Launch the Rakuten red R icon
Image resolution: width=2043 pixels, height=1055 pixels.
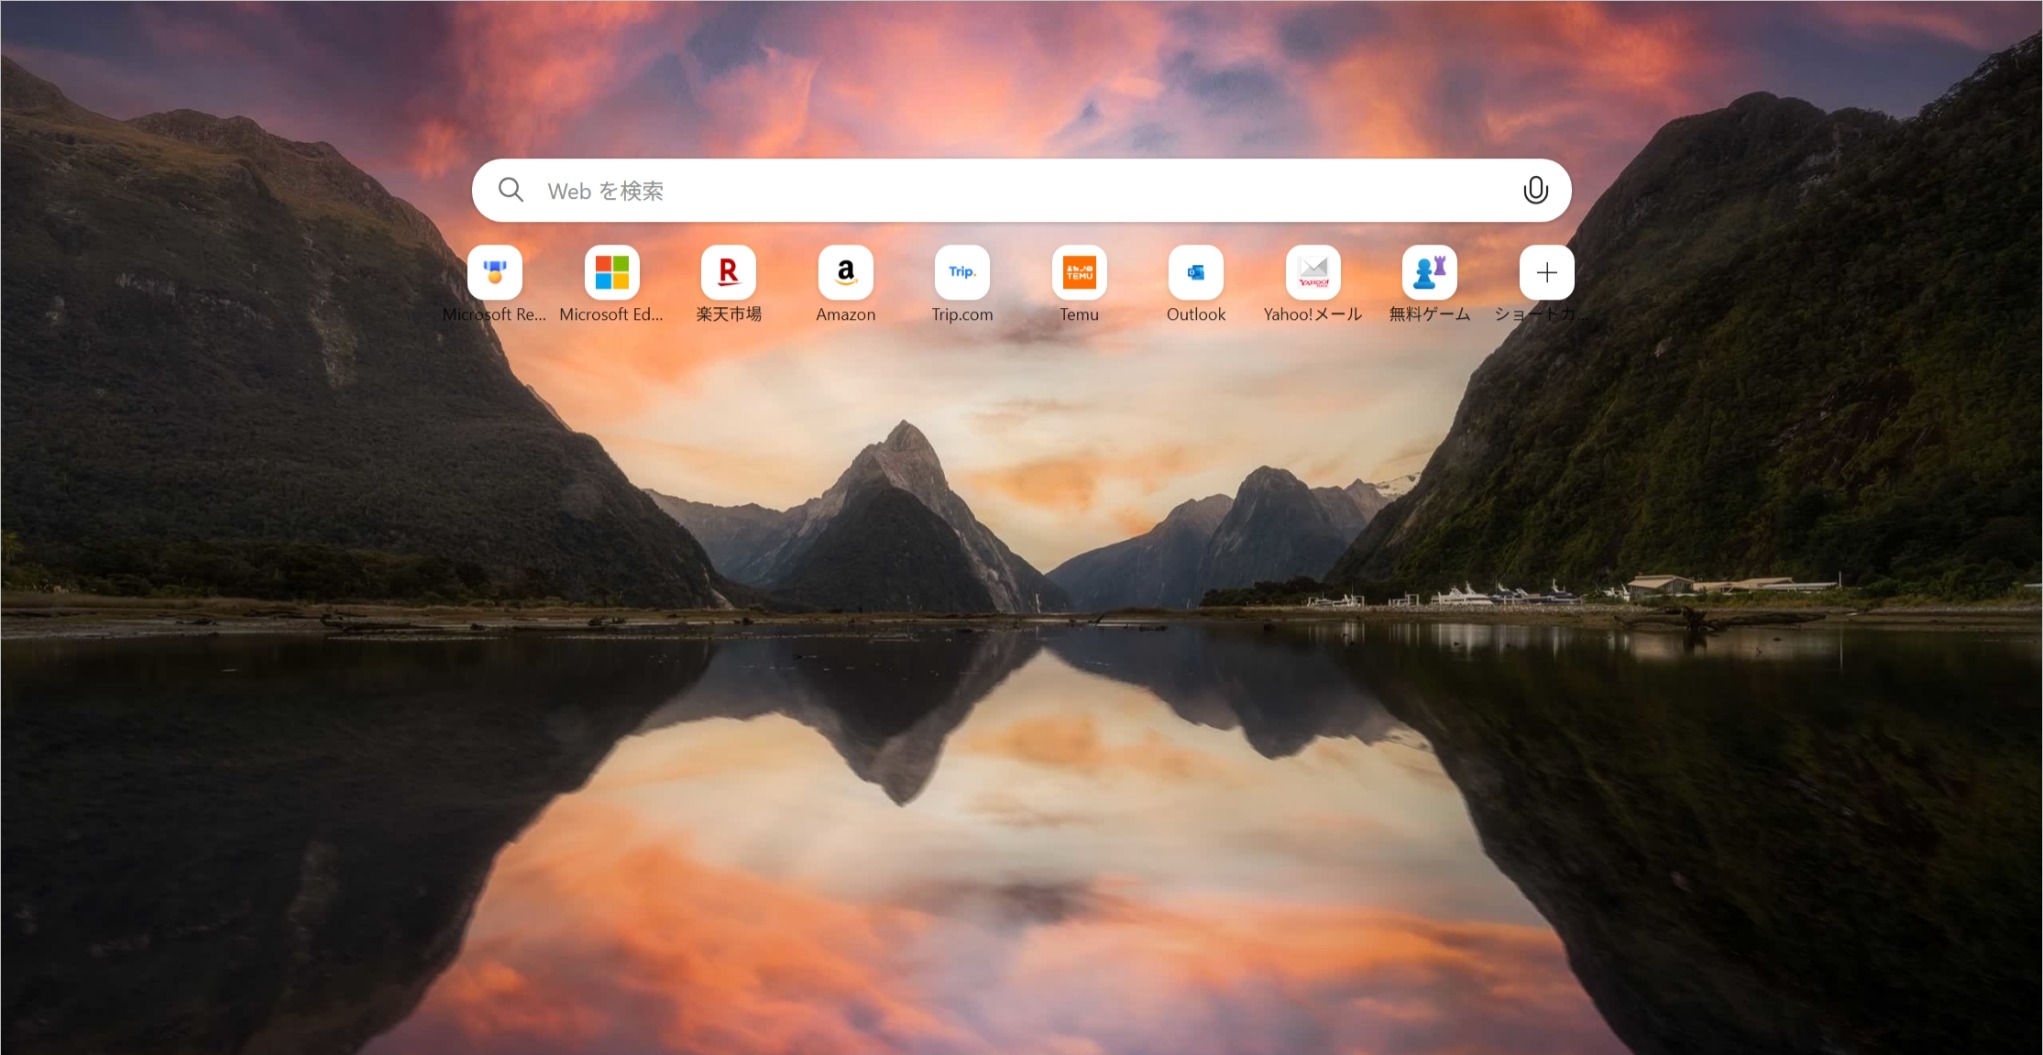(729, 272)
